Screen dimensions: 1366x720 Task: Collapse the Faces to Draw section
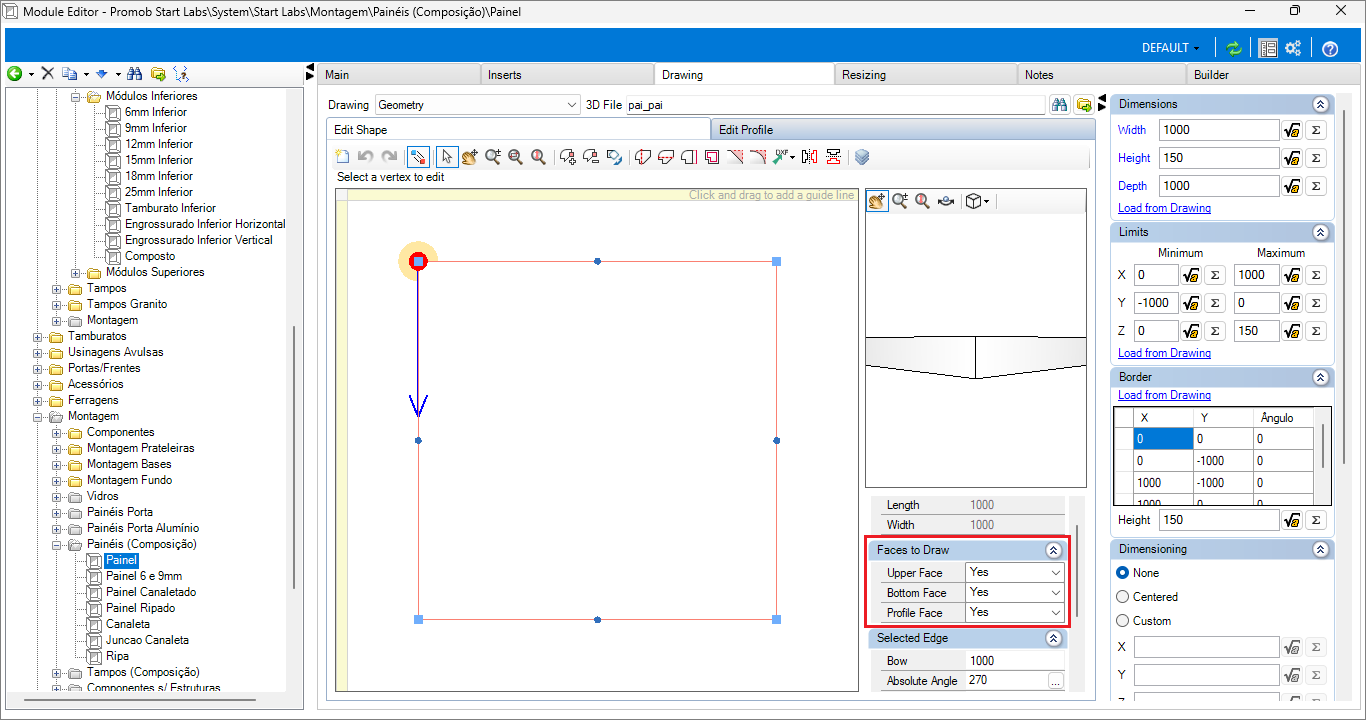click(1053, 550)
